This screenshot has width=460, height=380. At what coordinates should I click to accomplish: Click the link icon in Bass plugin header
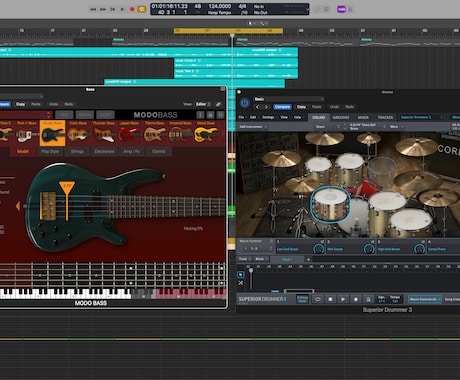point(218,104)
